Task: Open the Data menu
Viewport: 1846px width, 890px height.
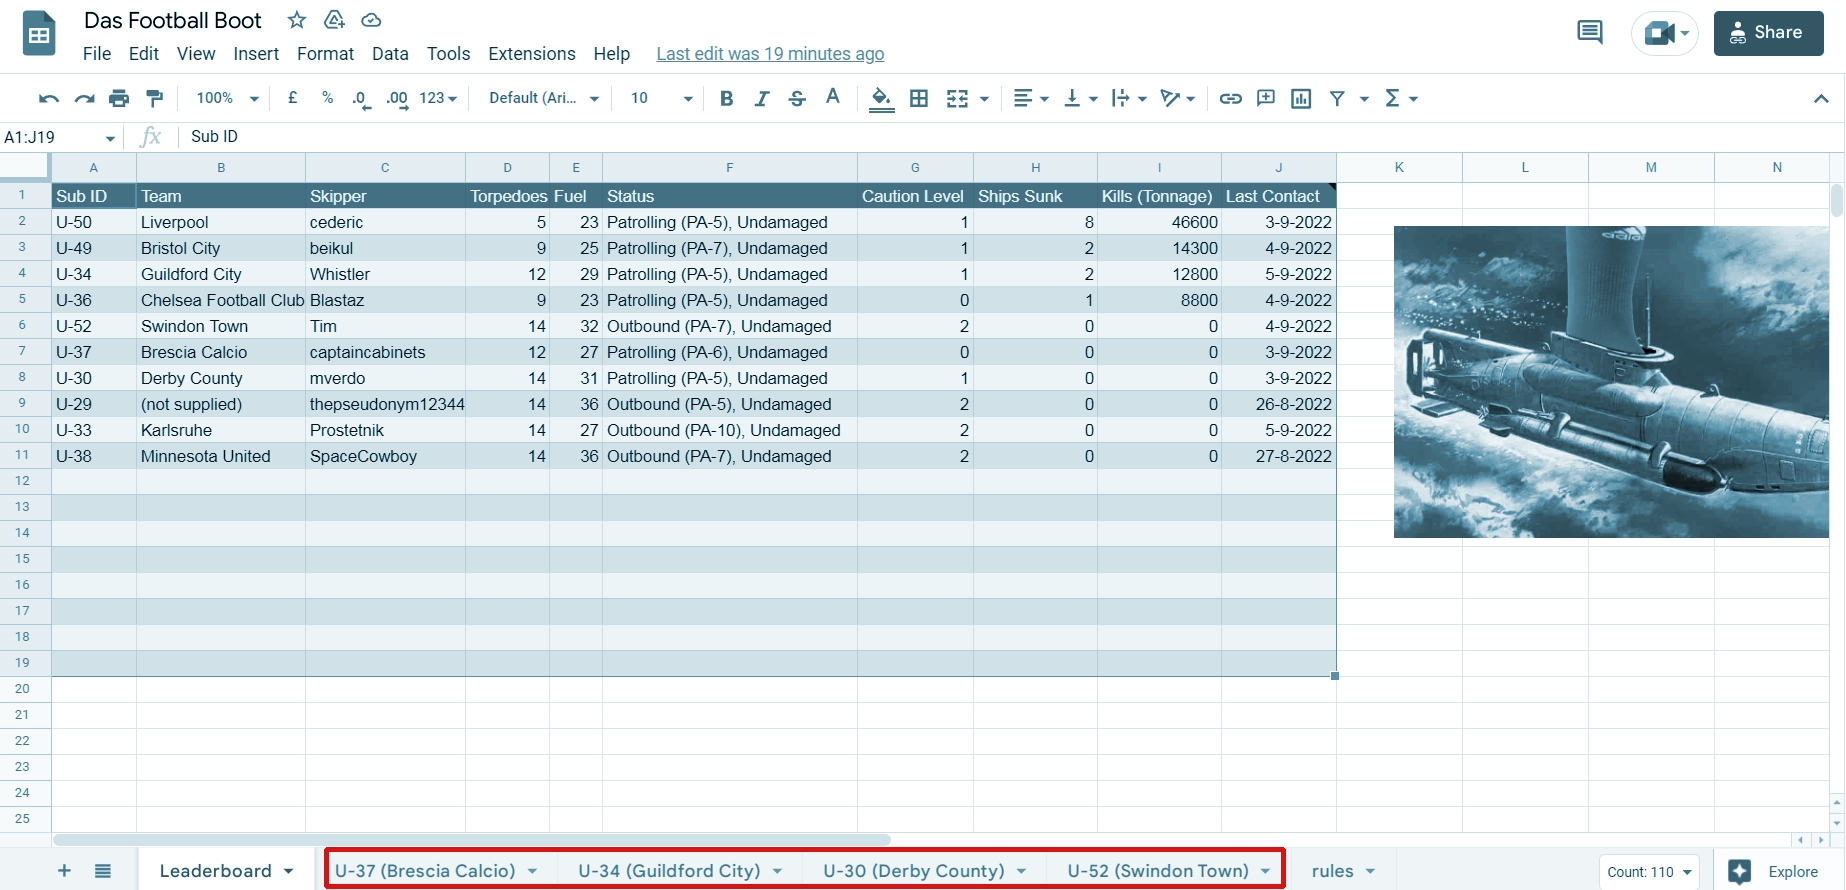Action: 390,54
